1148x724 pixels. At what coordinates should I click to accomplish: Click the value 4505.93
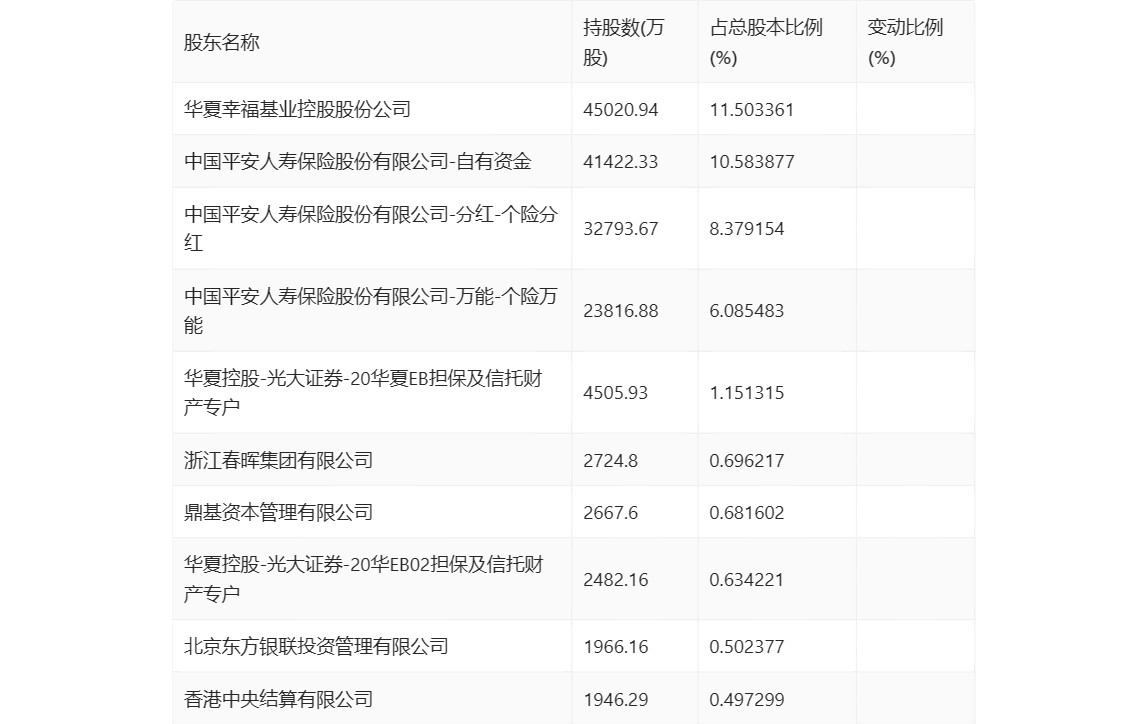[615, 393]
